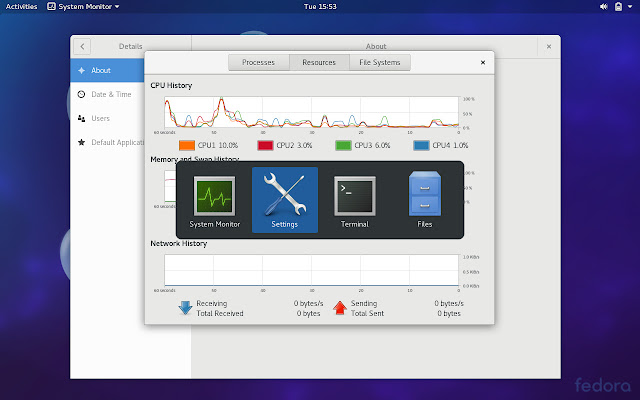Click the battery icon in top bar
This screenshot has width=640, height=400.
tap(619, 7)
